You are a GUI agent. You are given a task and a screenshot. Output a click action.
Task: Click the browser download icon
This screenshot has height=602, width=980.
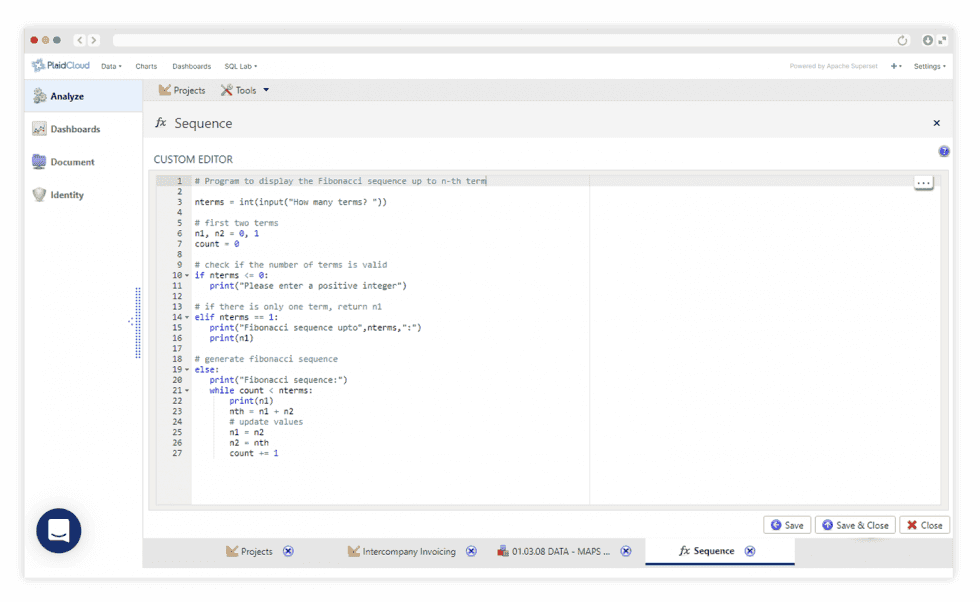[x=928, y=40]
